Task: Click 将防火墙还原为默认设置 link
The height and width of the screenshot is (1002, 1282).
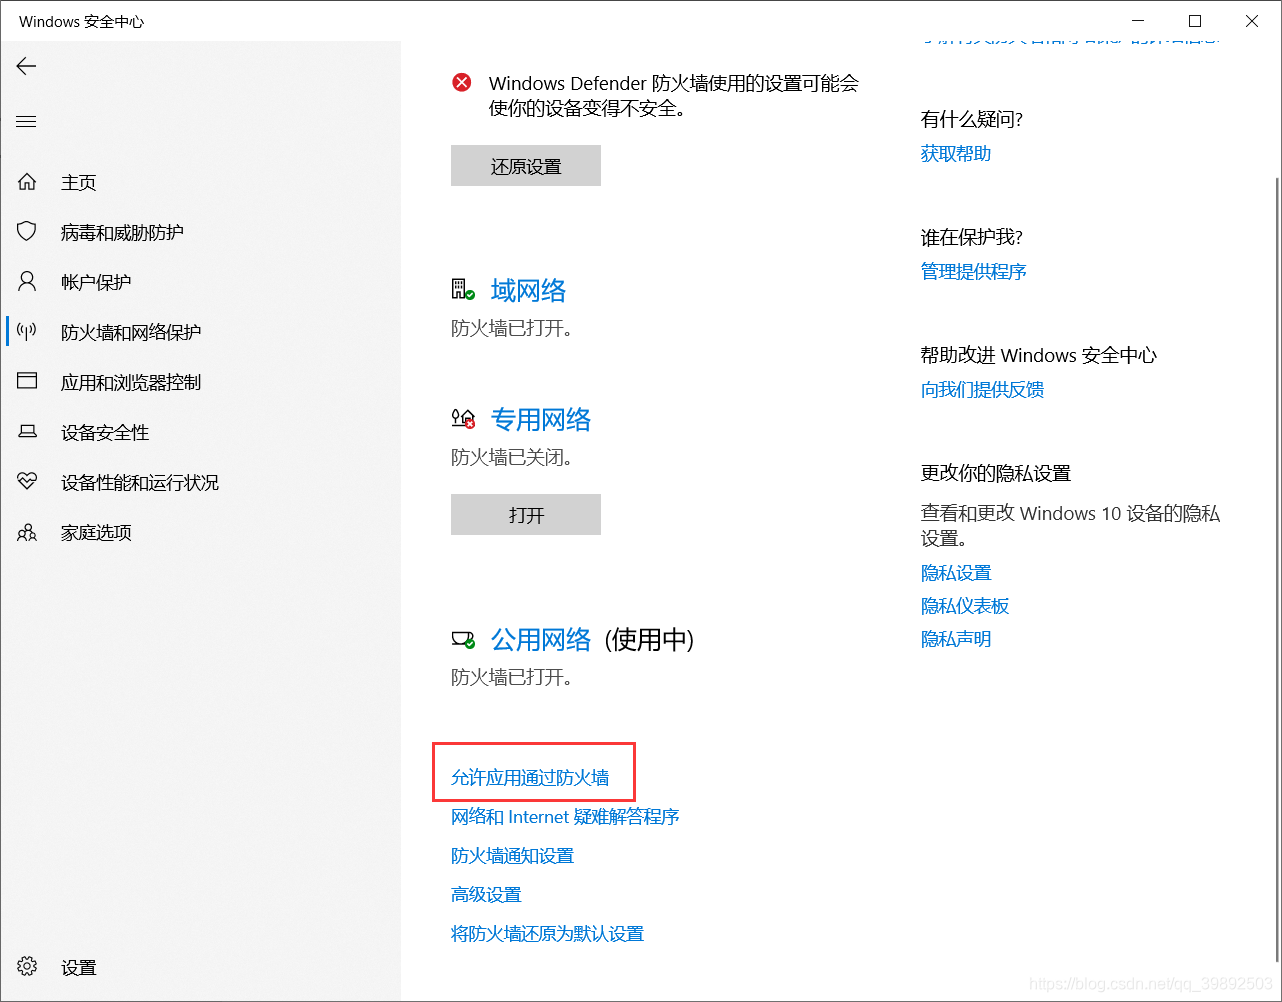Action: [x=548, y=934]
